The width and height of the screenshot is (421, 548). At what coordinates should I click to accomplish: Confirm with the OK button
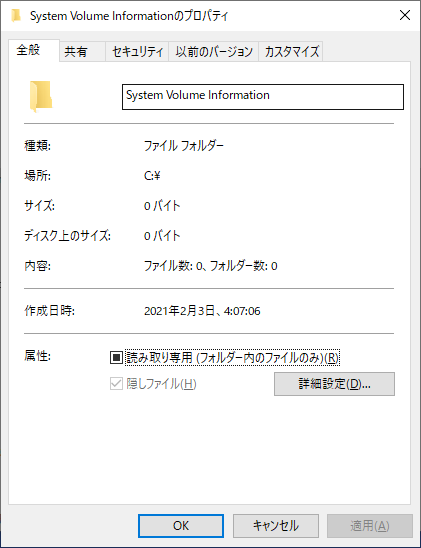181,526
